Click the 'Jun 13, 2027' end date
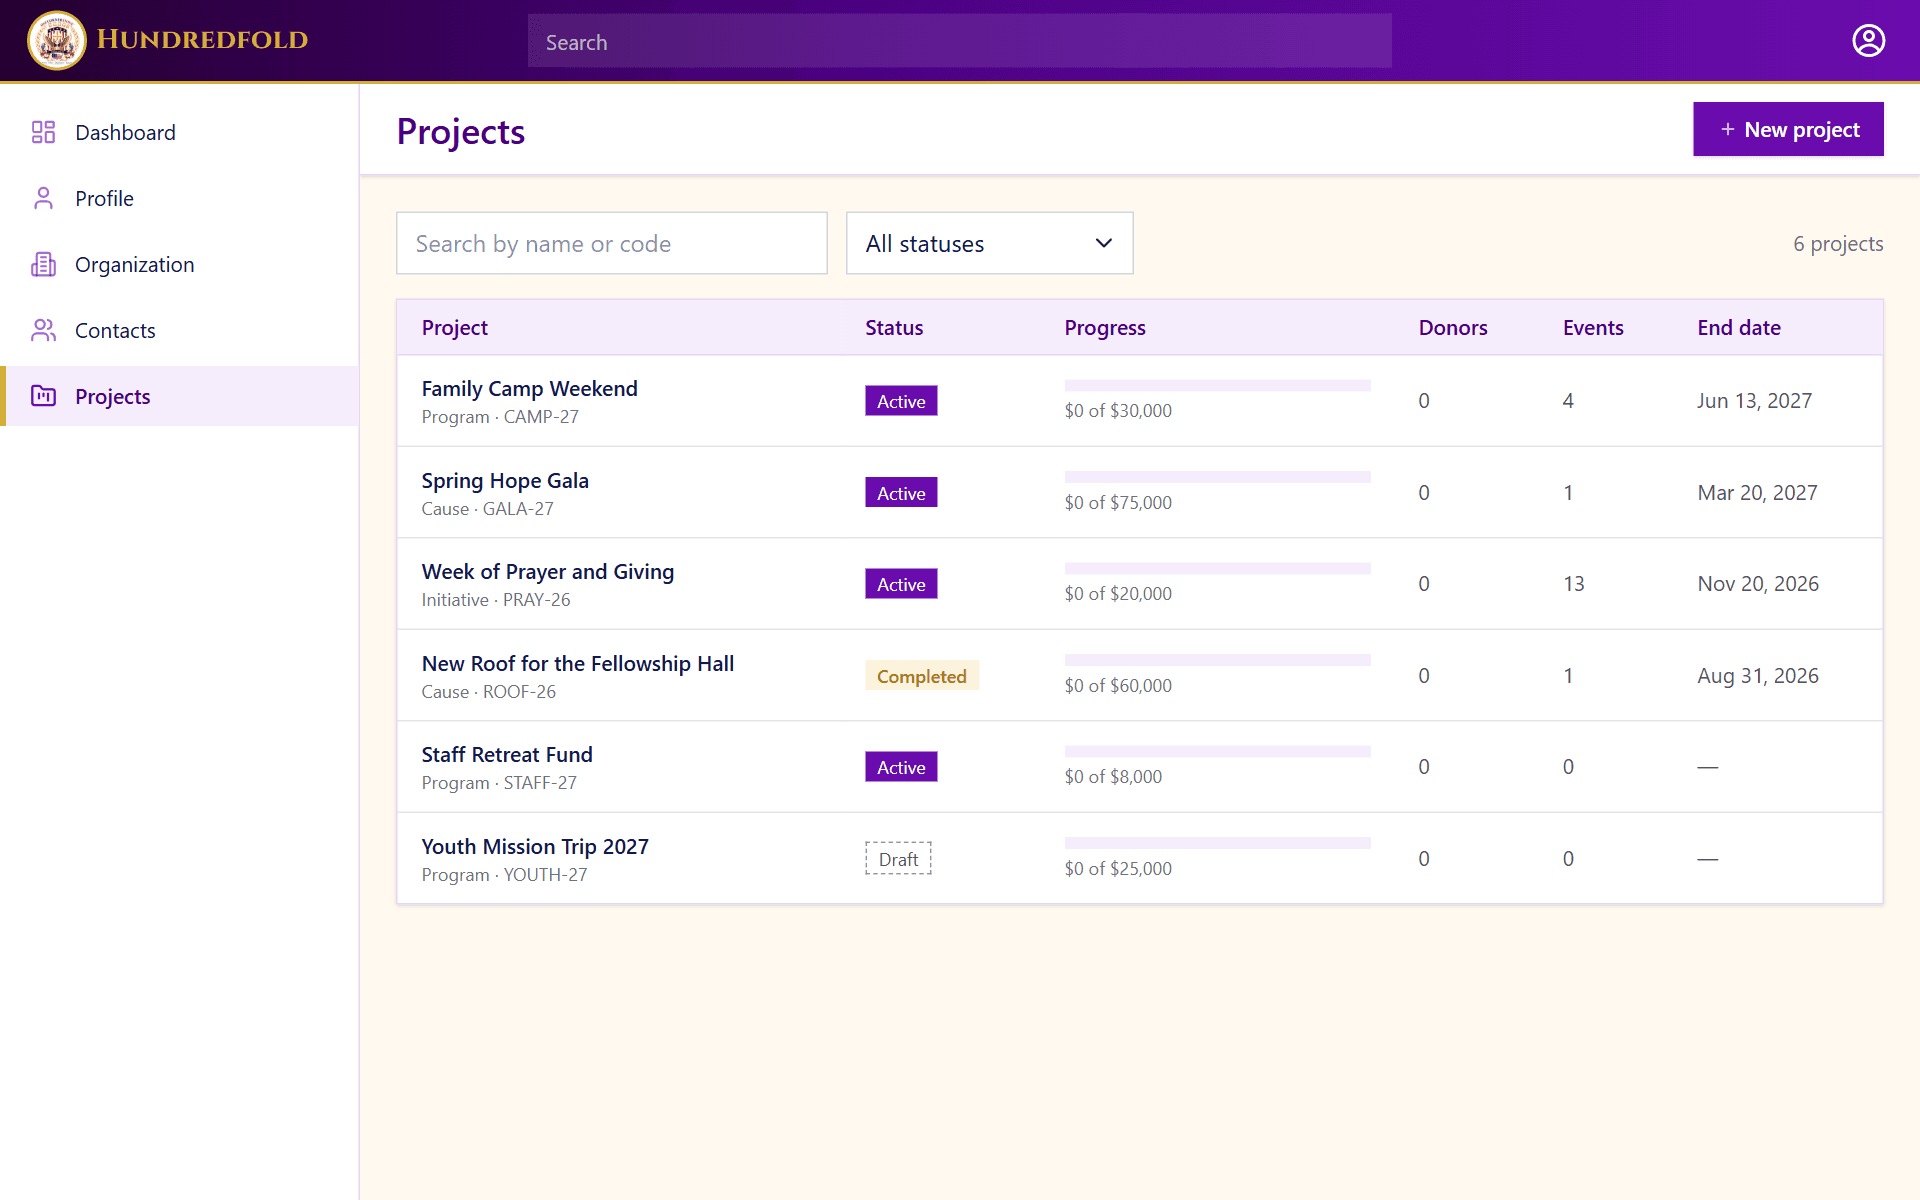 coord(1754,401)
